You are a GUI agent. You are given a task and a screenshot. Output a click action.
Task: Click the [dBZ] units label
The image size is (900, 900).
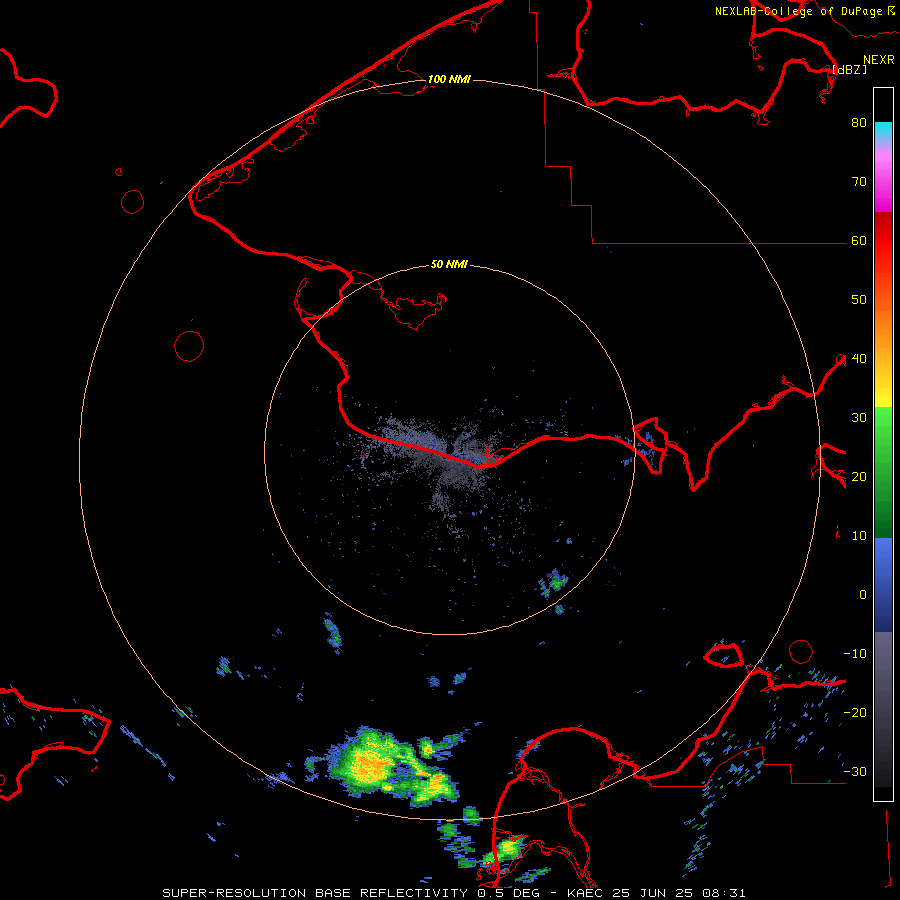849,69
